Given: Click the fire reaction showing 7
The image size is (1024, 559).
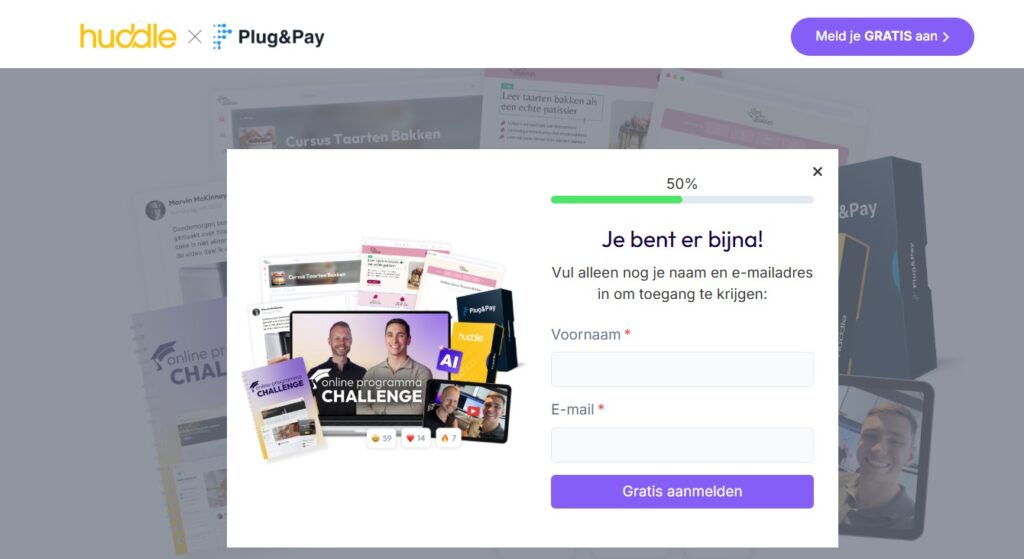Looking at the screenshot, I should tap(449, 438).
